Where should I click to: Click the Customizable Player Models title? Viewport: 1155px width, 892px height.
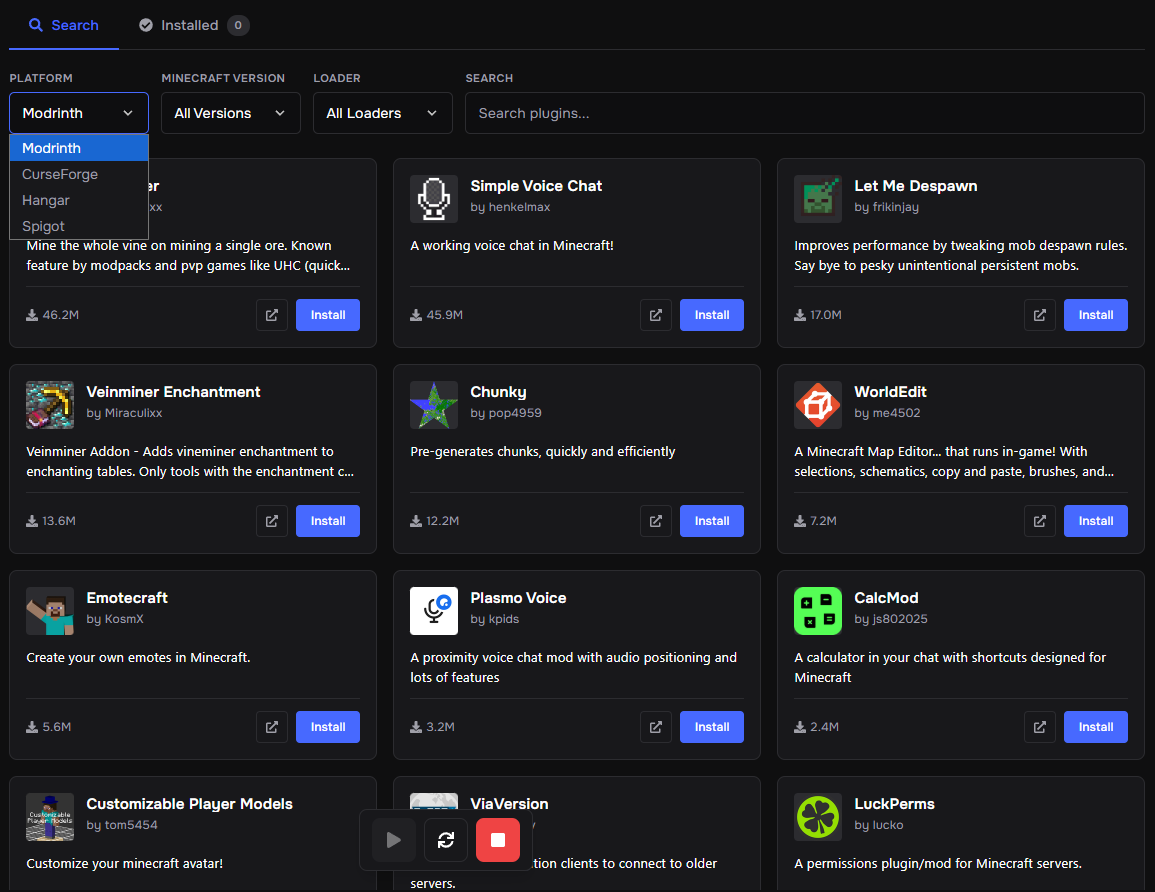(x=189, y=804)
